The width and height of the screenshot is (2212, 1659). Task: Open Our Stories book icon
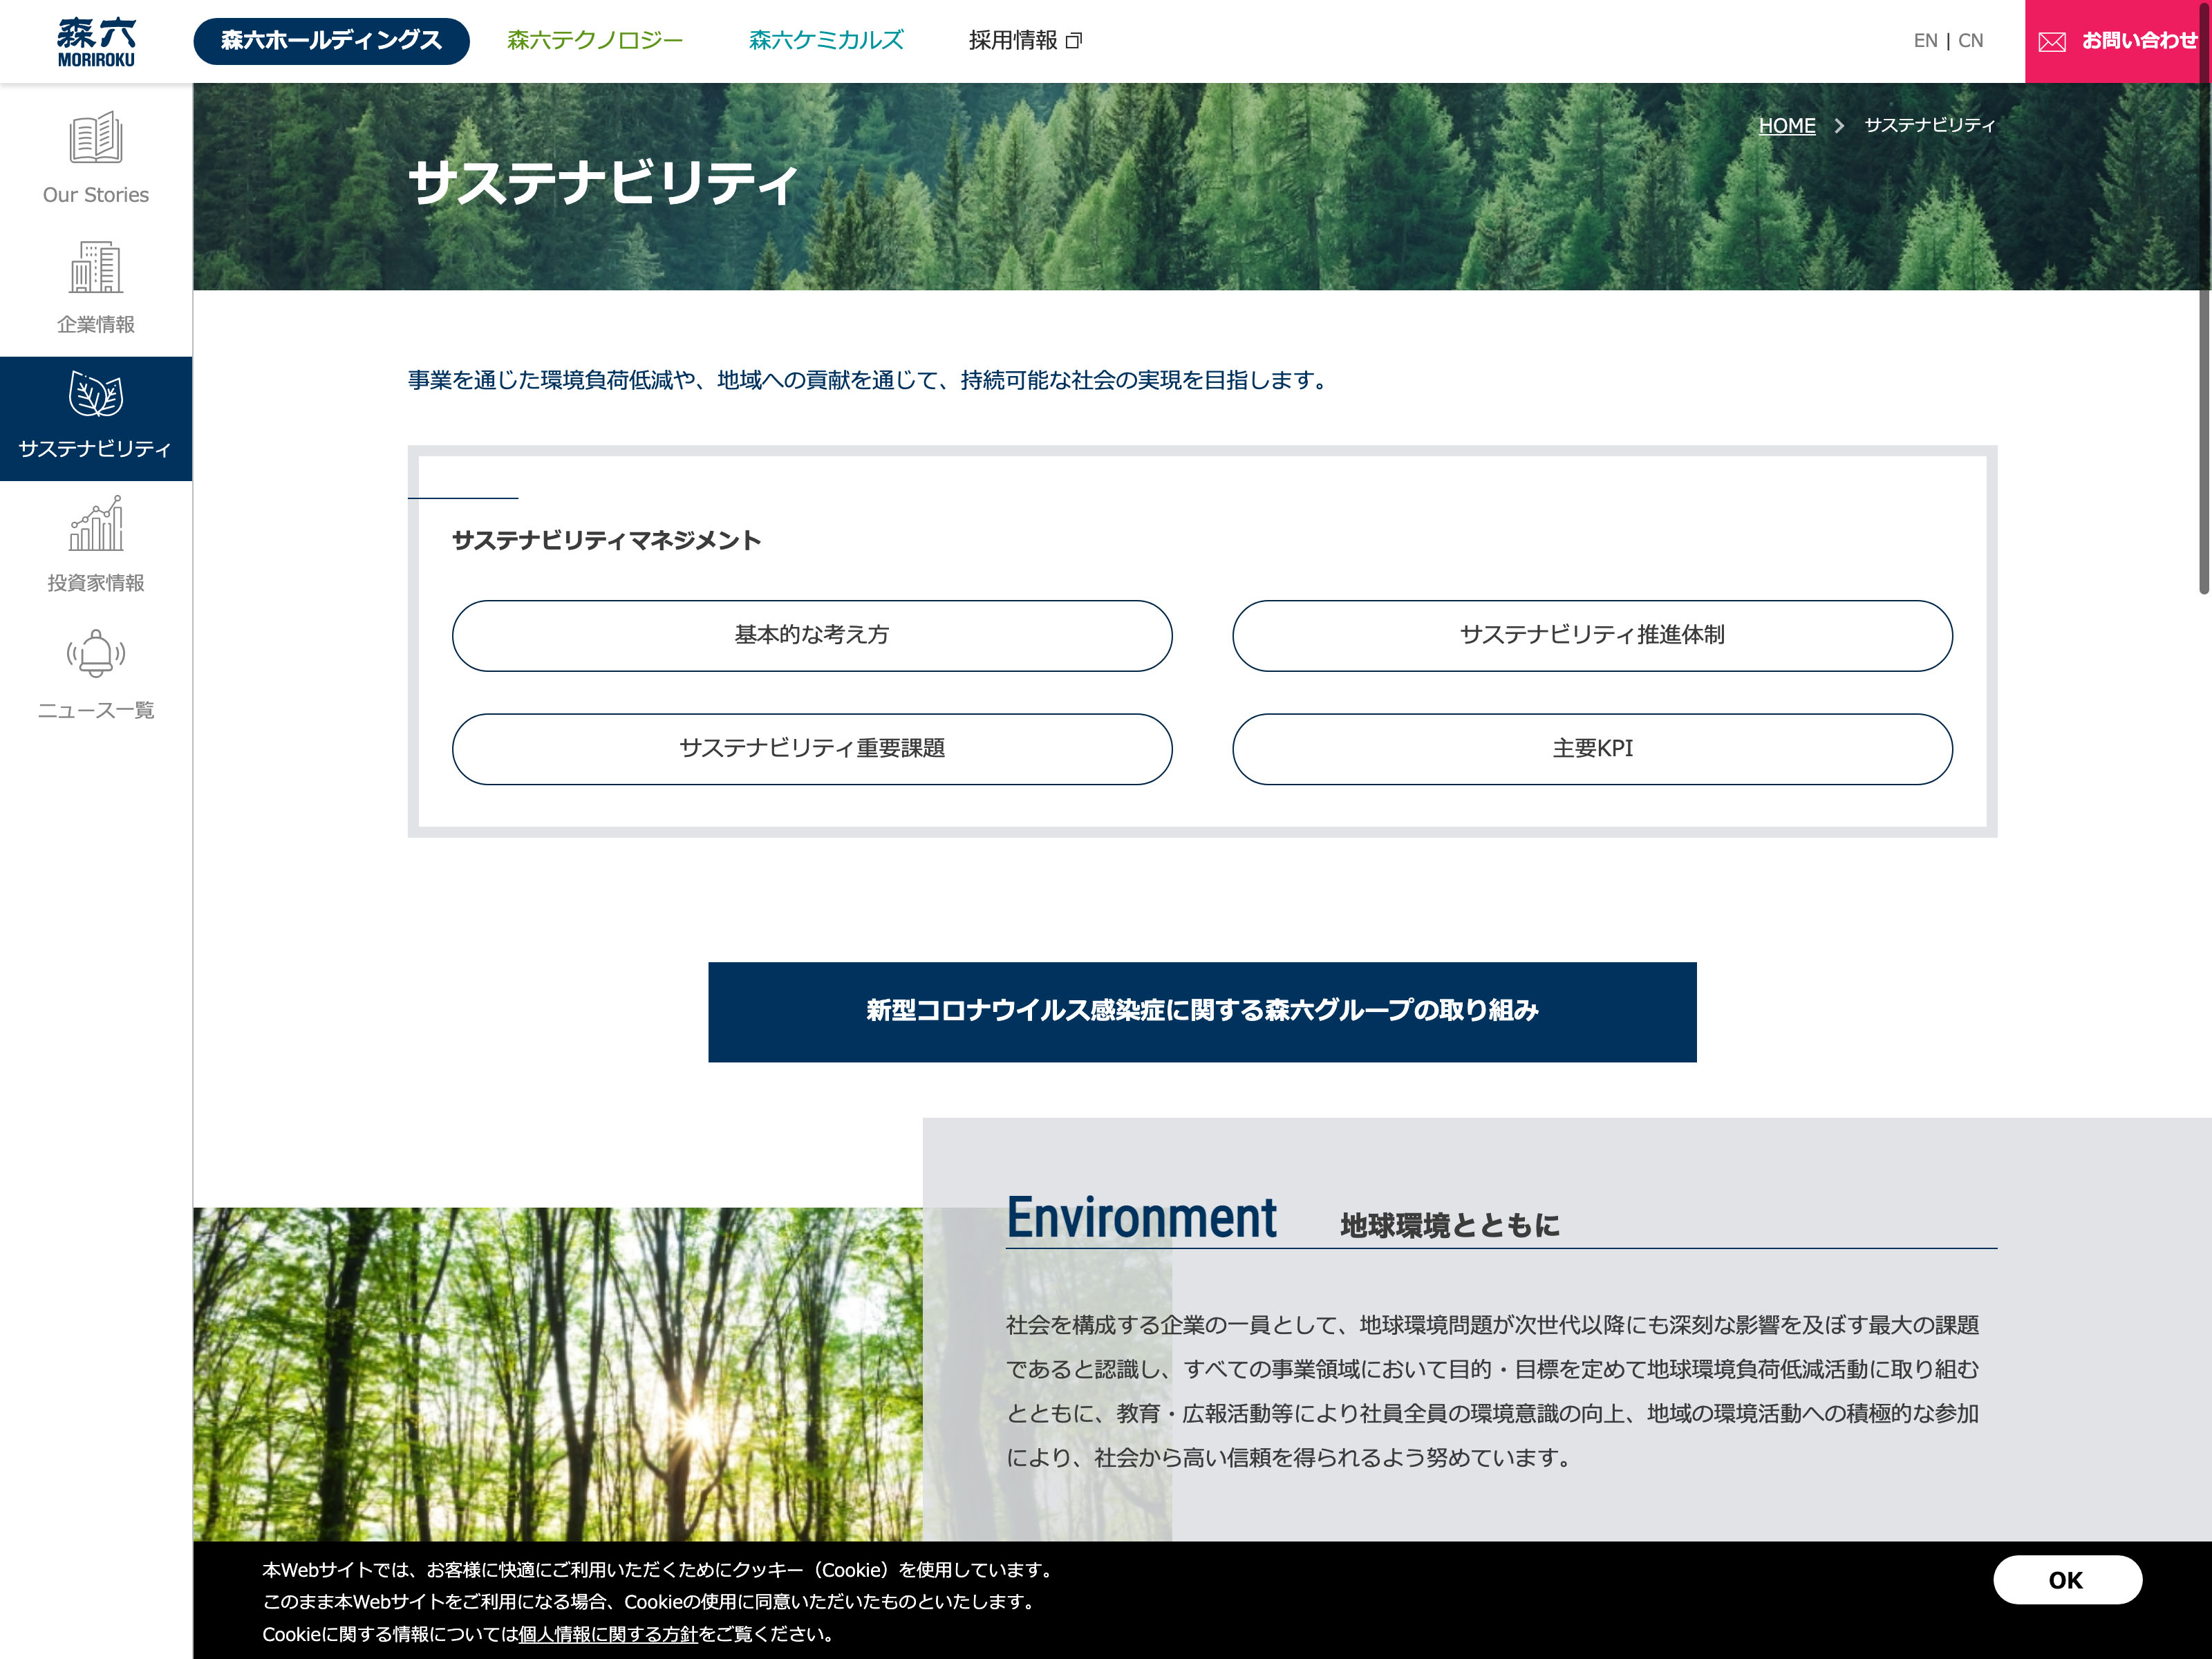tap(96, 138)
